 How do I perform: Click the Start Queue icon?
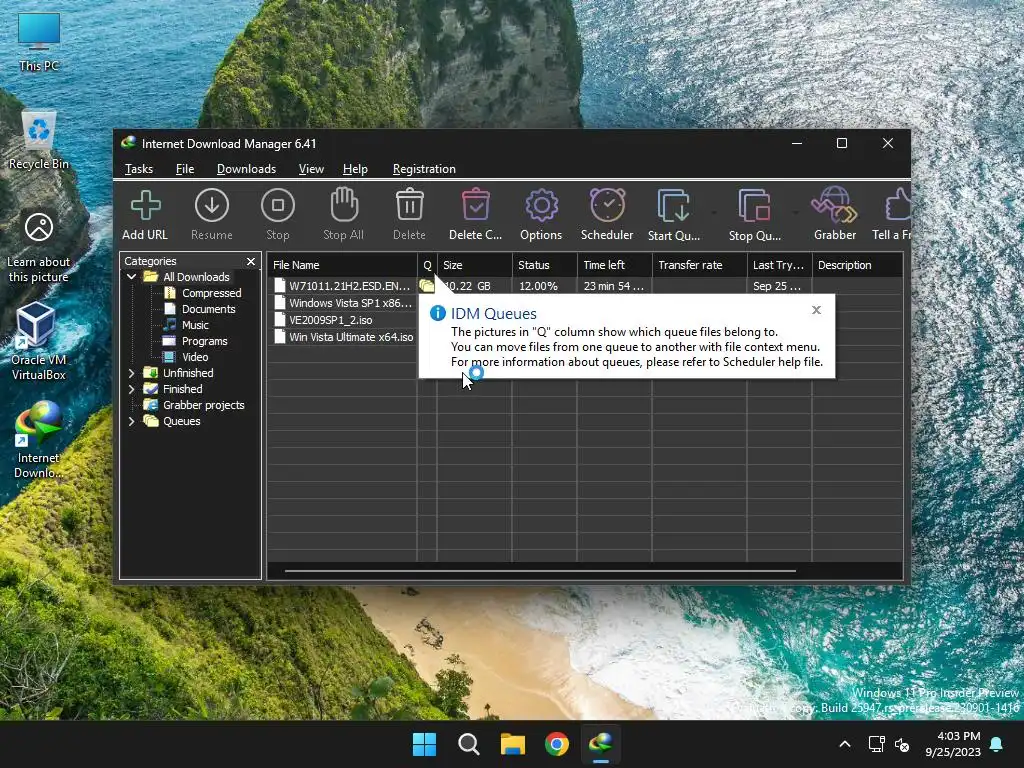673,206
